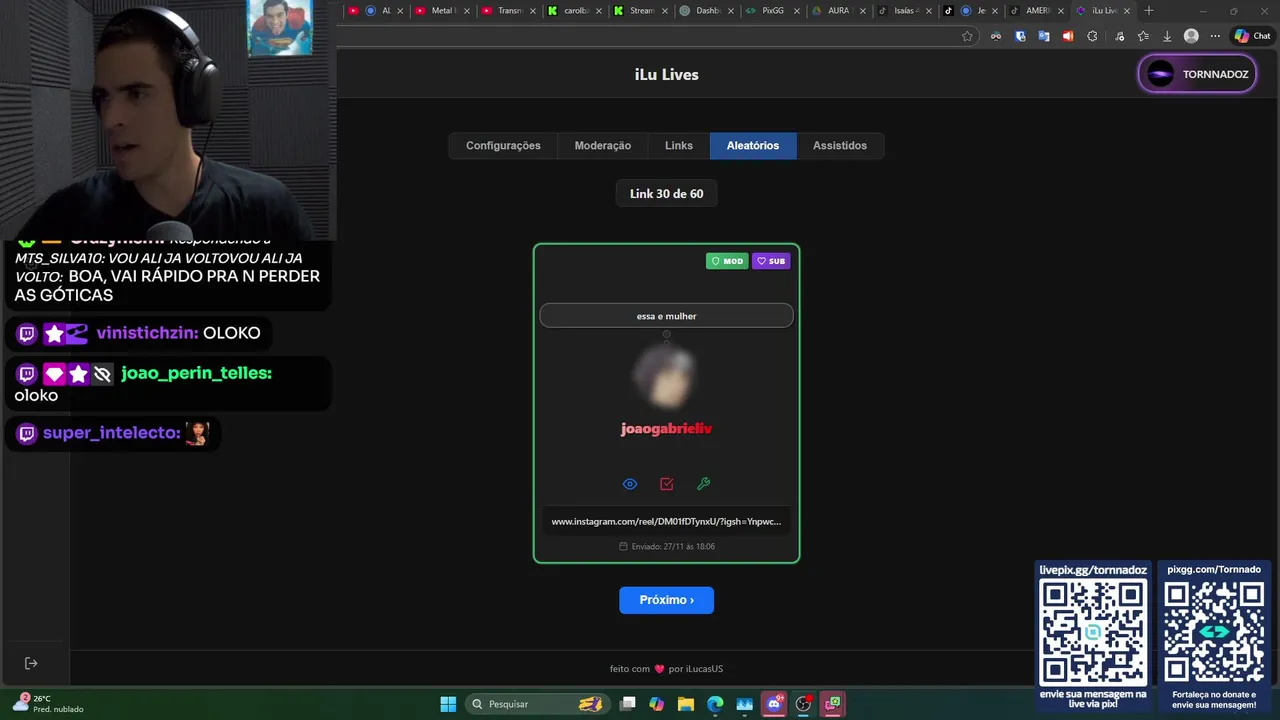Click the Copilot Chat button in Edge

(1253, 36)
